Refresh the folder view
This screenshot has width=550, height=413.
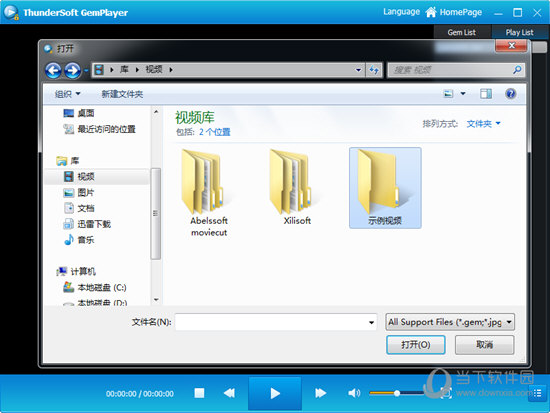coord(374,70)
